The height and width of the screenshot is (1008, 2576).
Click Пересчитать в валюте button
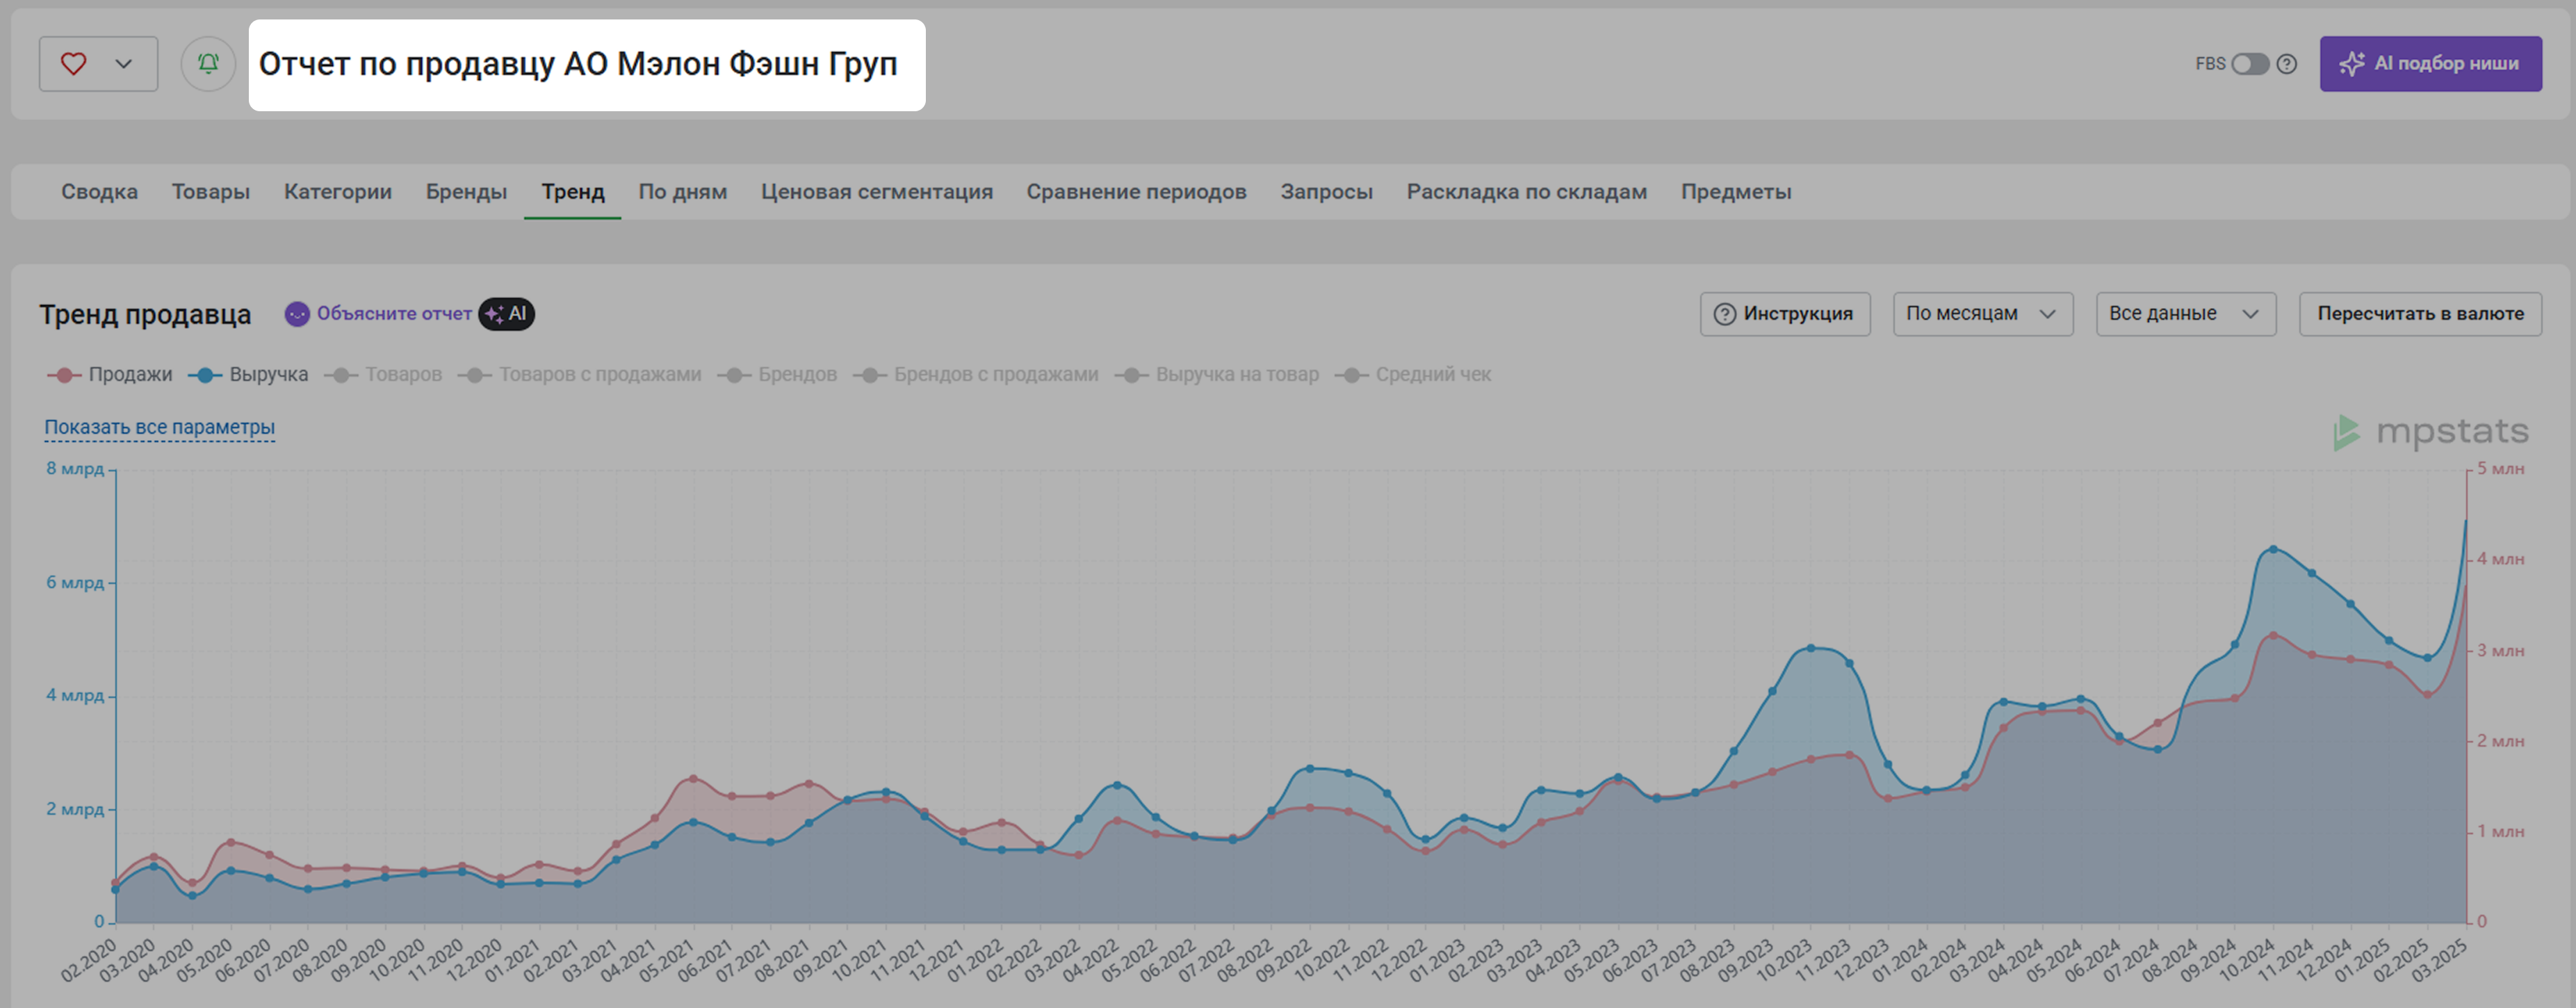tap(2420, 314)
